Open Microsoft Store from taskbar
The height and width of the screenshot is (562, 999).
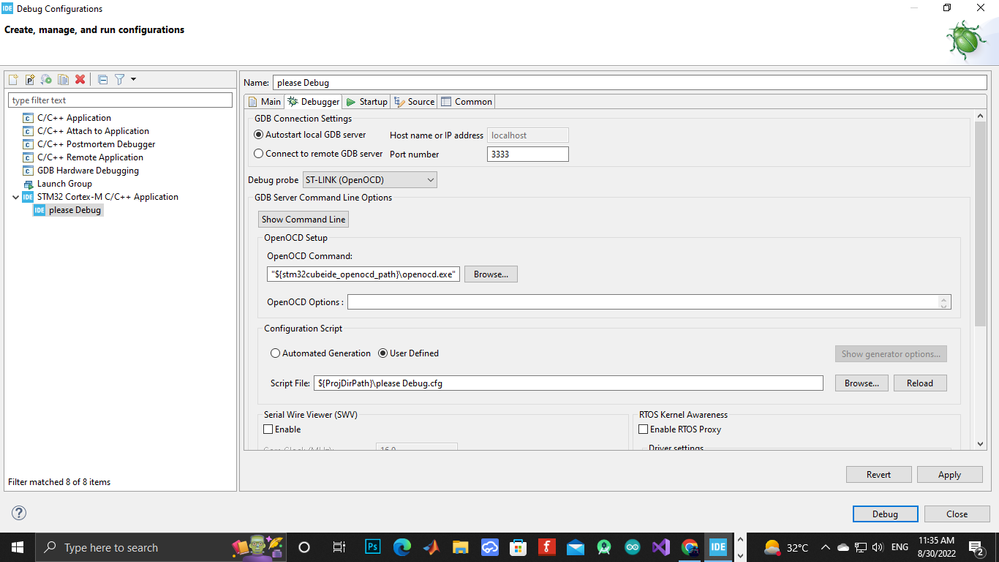[518, 547]
